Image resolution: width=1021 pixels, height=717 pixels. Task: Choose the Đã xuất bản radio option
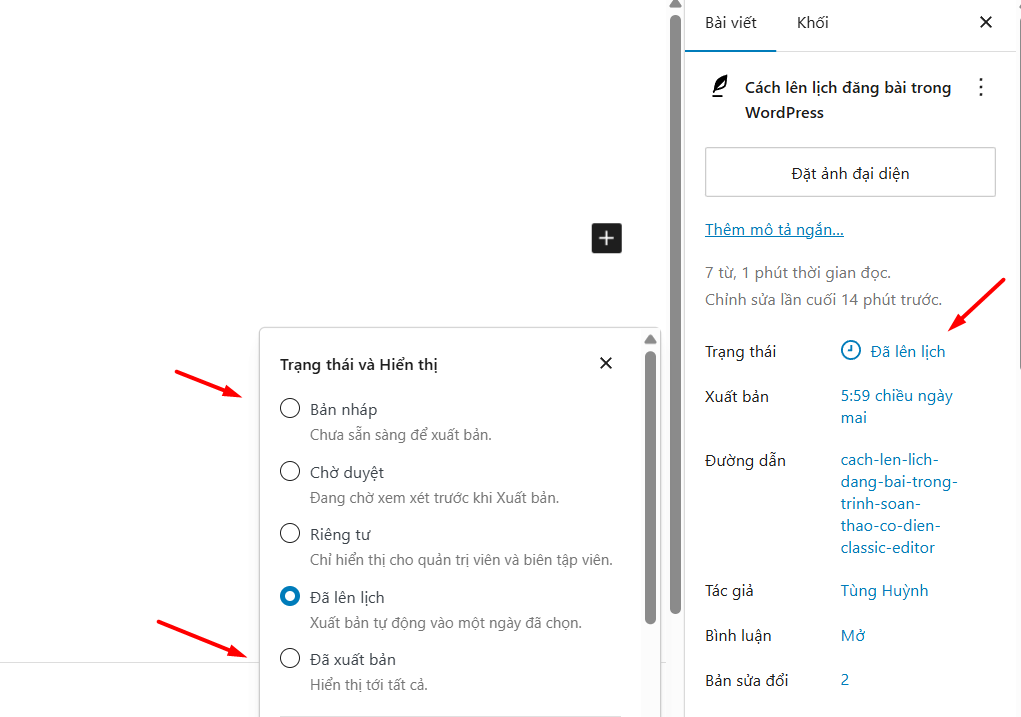point(290,658)
